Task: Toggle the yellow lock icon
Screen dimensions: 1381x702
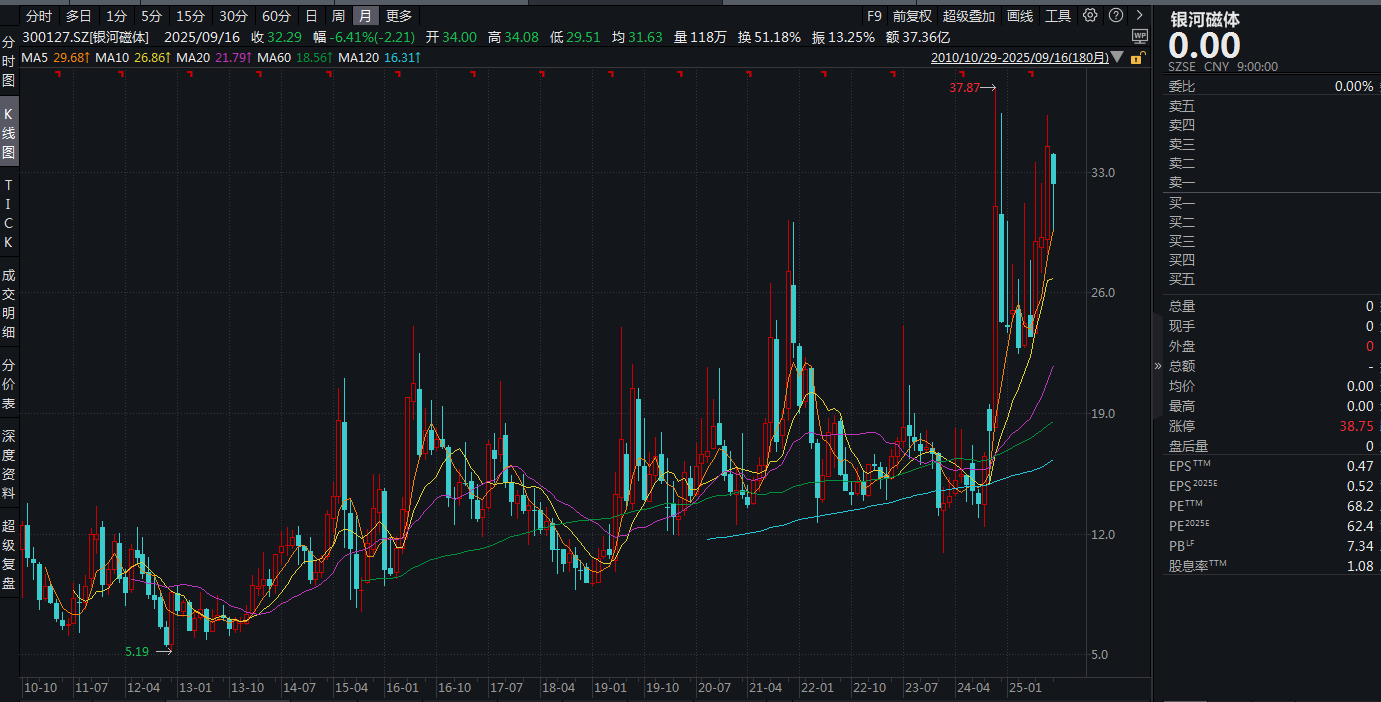Action: click(x=1136, y=58)
